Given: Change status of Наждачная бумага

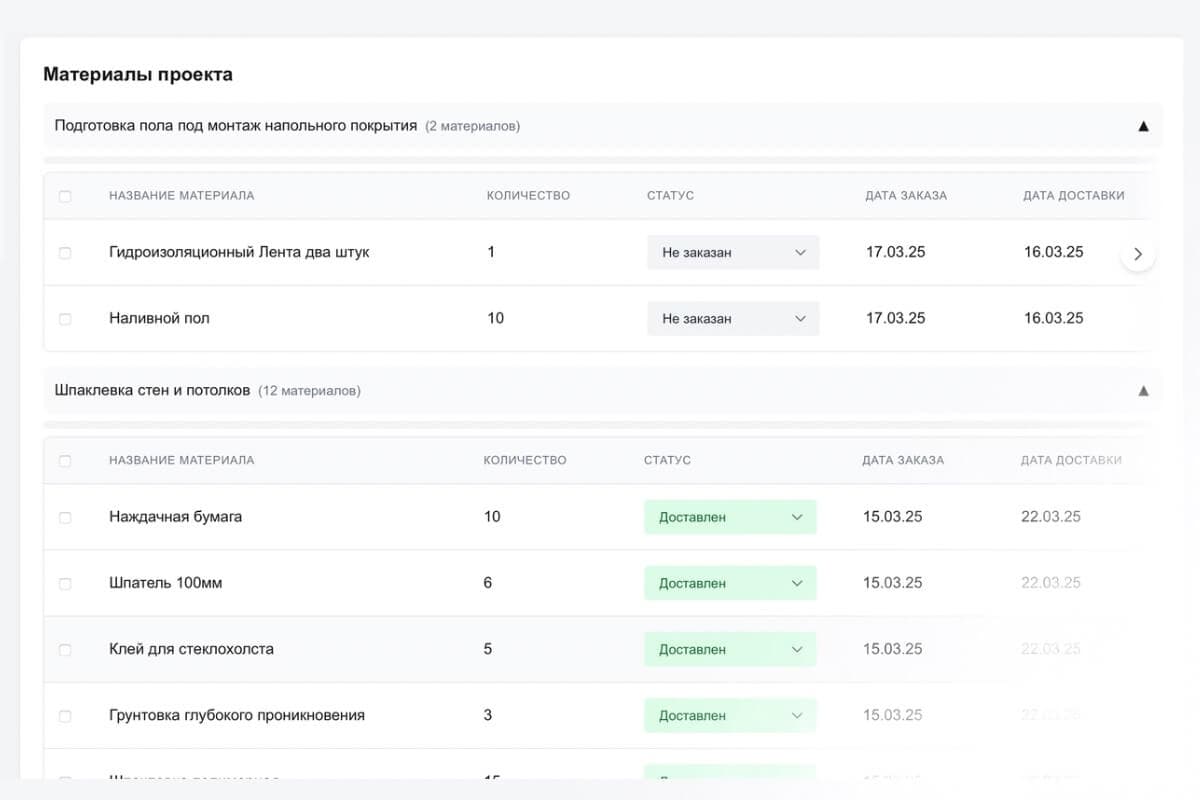Looking at the screenshot, I should click(730, 517).
